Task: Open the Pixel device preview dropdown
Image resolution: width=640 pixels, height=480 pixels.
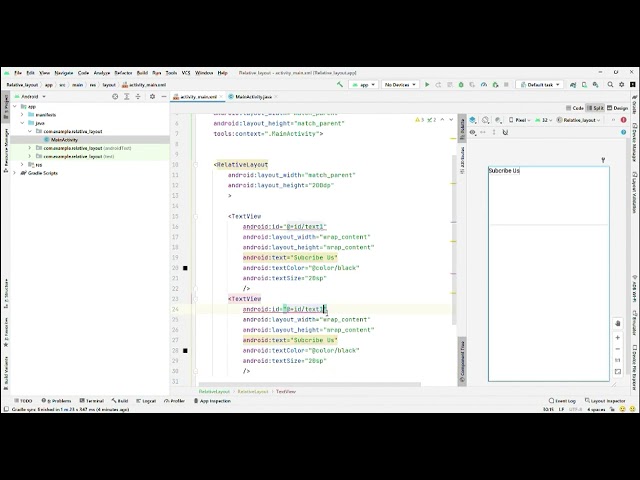Action: (519, 120)
